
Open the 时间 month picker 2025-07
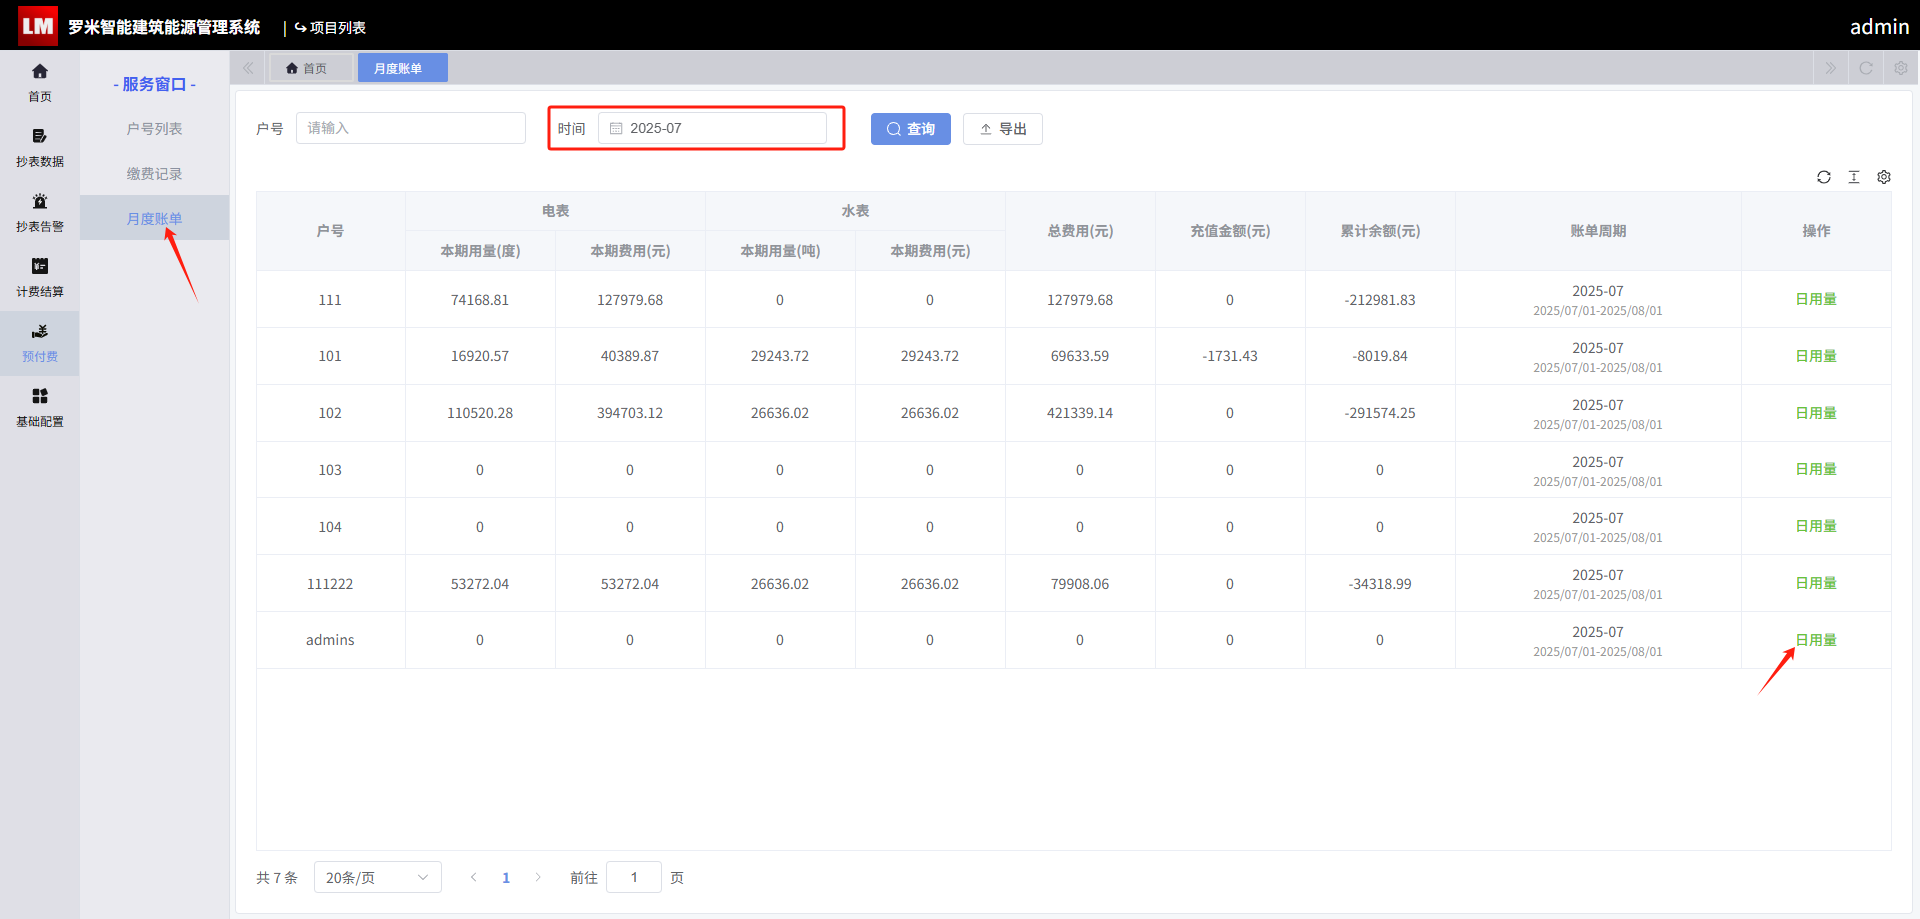[x=712, y=128]
